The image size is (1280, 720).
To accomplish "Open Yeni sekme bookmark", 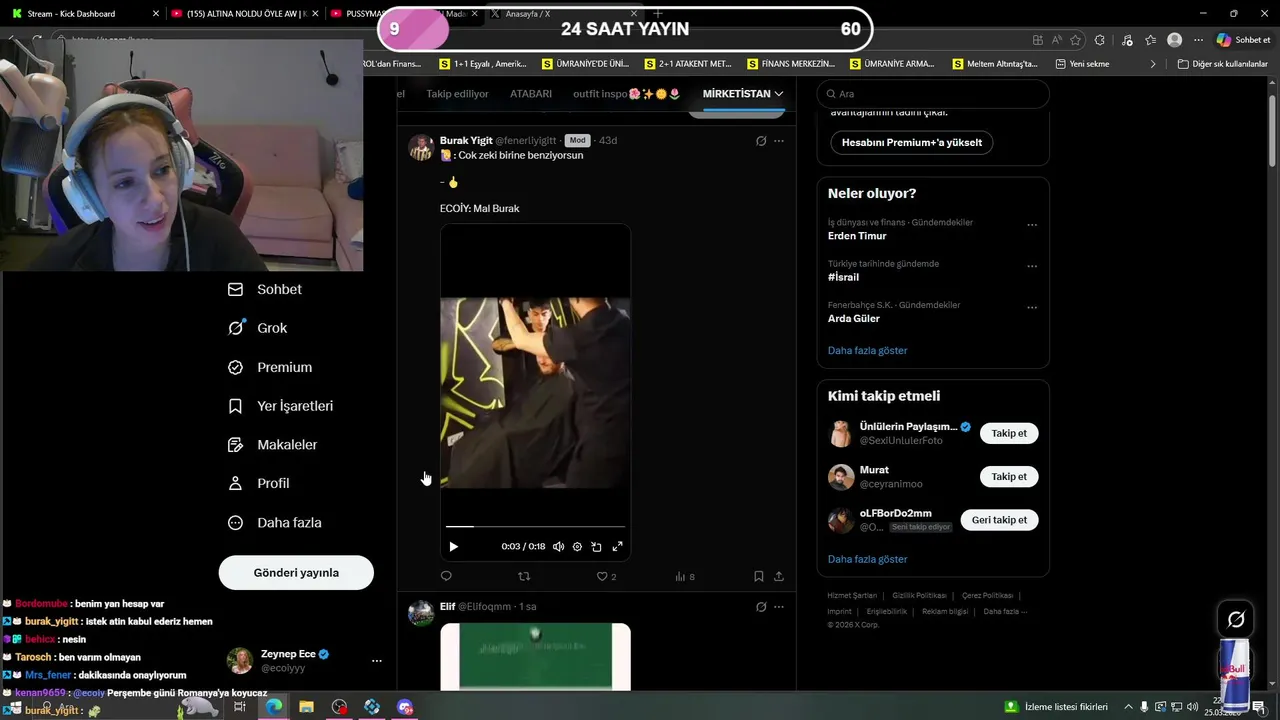I will (x=1082, y=64).
